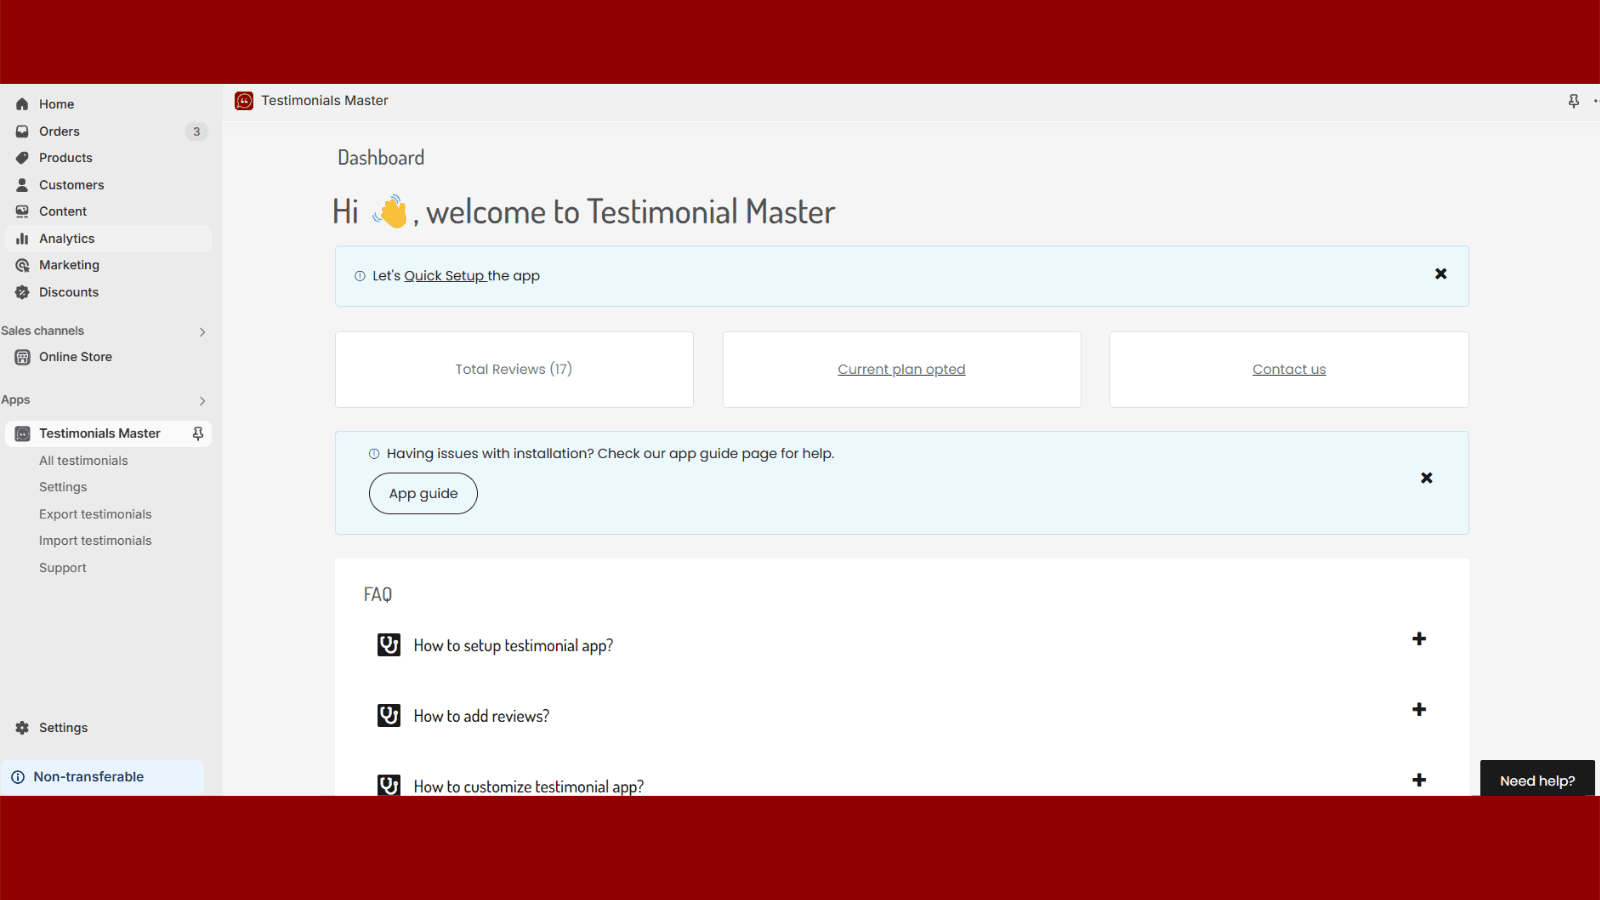Screen dimensions: 1600x900
Task: Click the Contact us link
Action: click(1289, 368)
